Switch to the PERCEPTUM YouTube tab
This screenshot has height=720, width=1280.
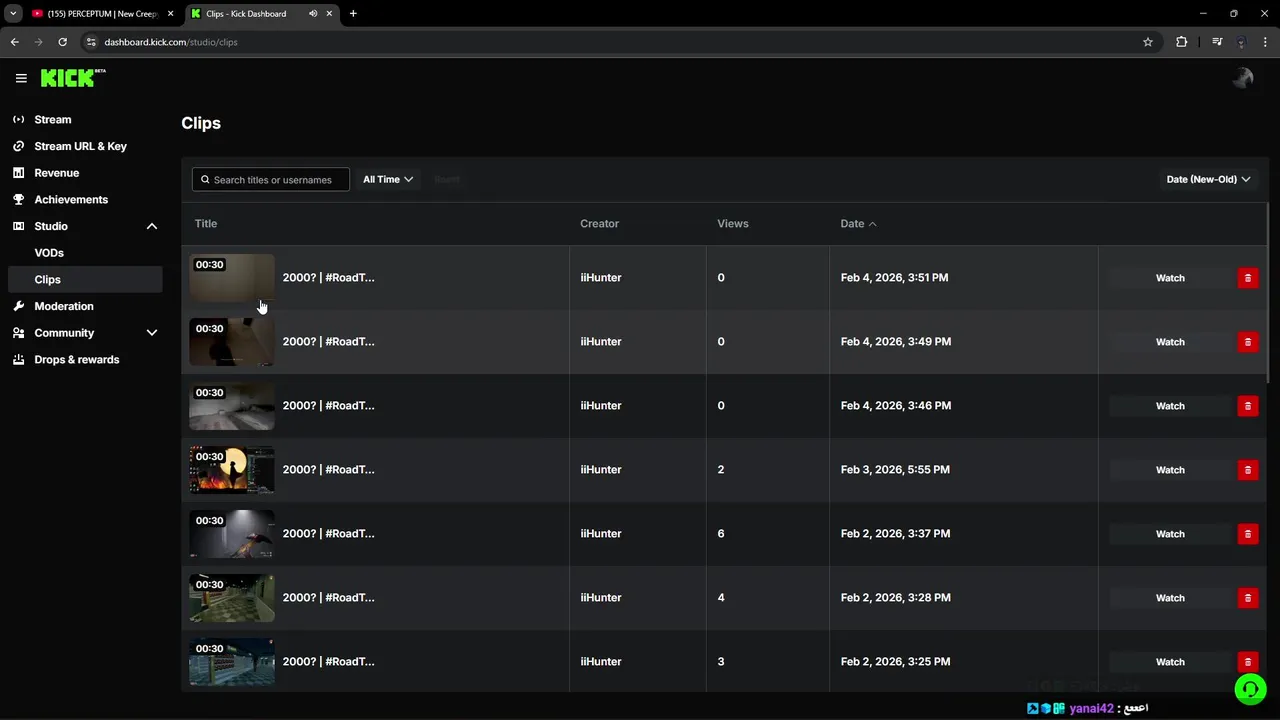(100, 14)
